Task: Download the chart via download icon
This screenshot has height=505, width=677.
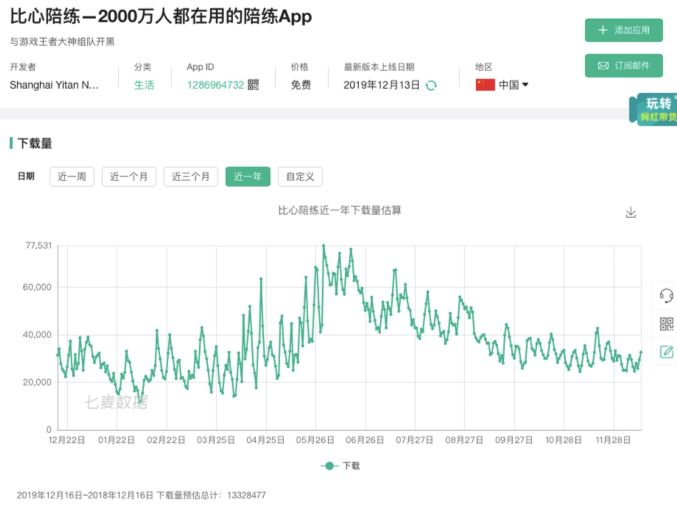Action: point(631,212)
